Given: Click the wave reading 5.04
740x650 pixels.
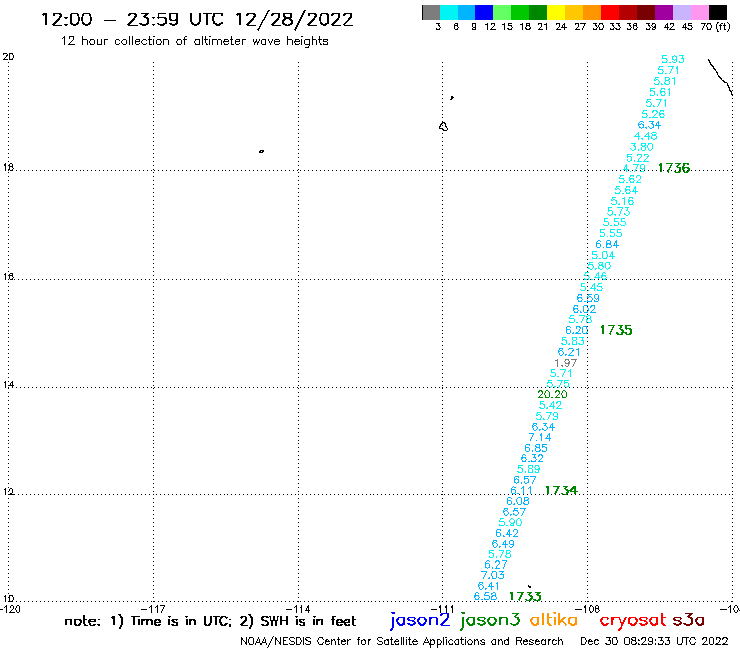Looking at the screenshot, I should [603, 255].
